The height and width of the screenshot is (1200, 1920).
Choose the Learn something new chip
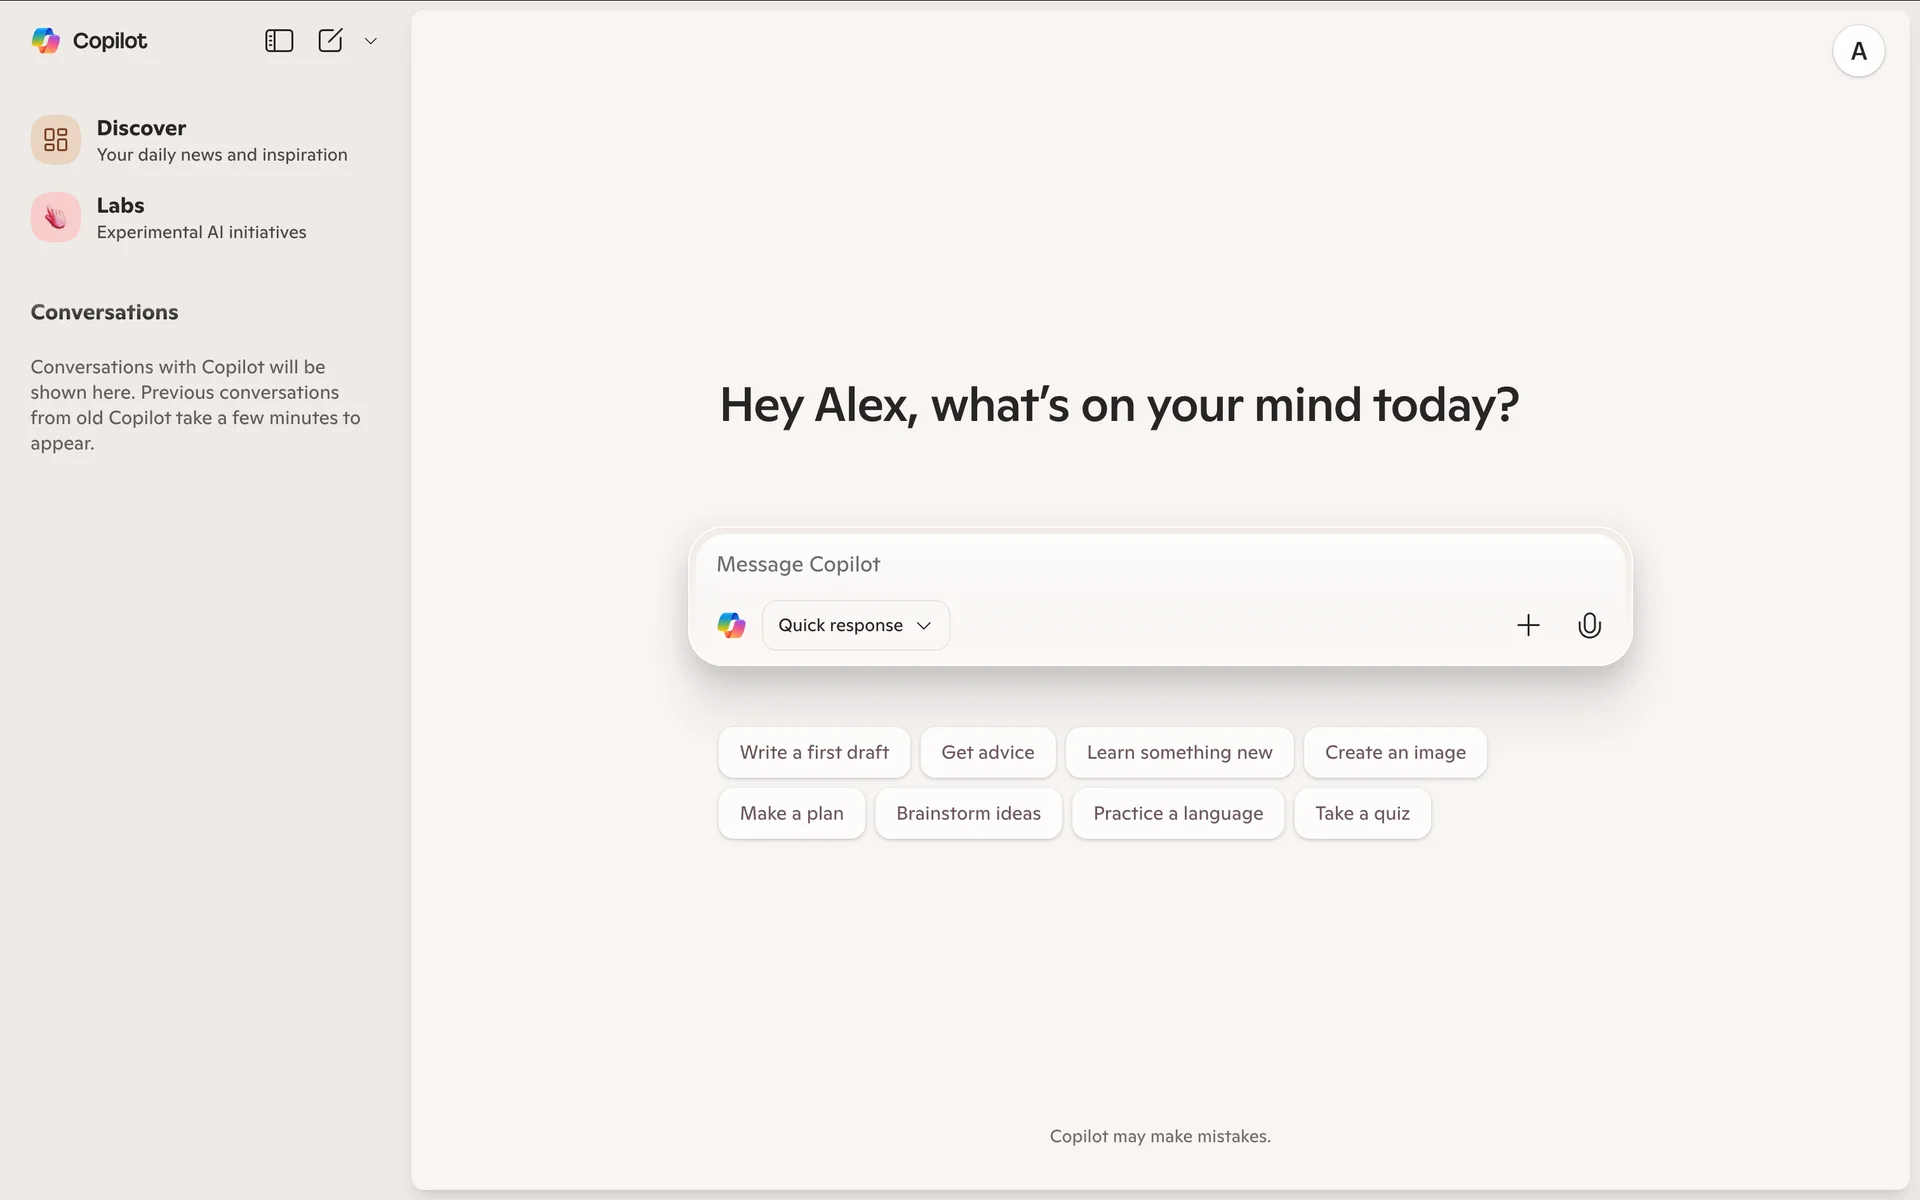(1179, 752)
